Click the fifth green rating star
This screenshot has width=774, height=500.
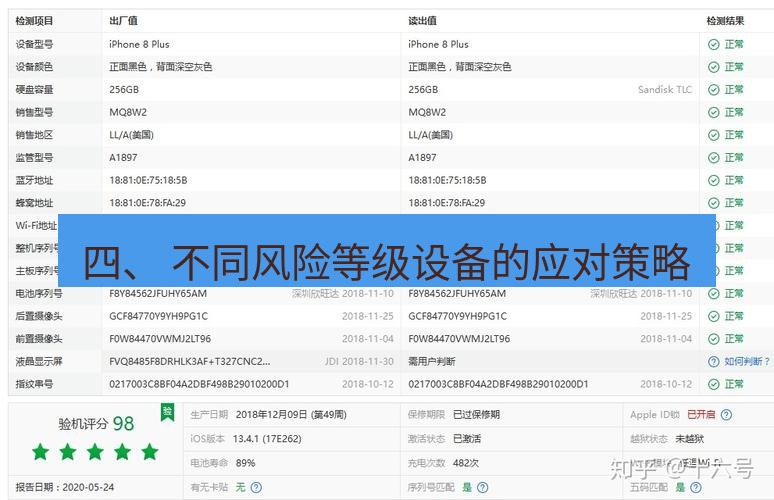[150, 452]
